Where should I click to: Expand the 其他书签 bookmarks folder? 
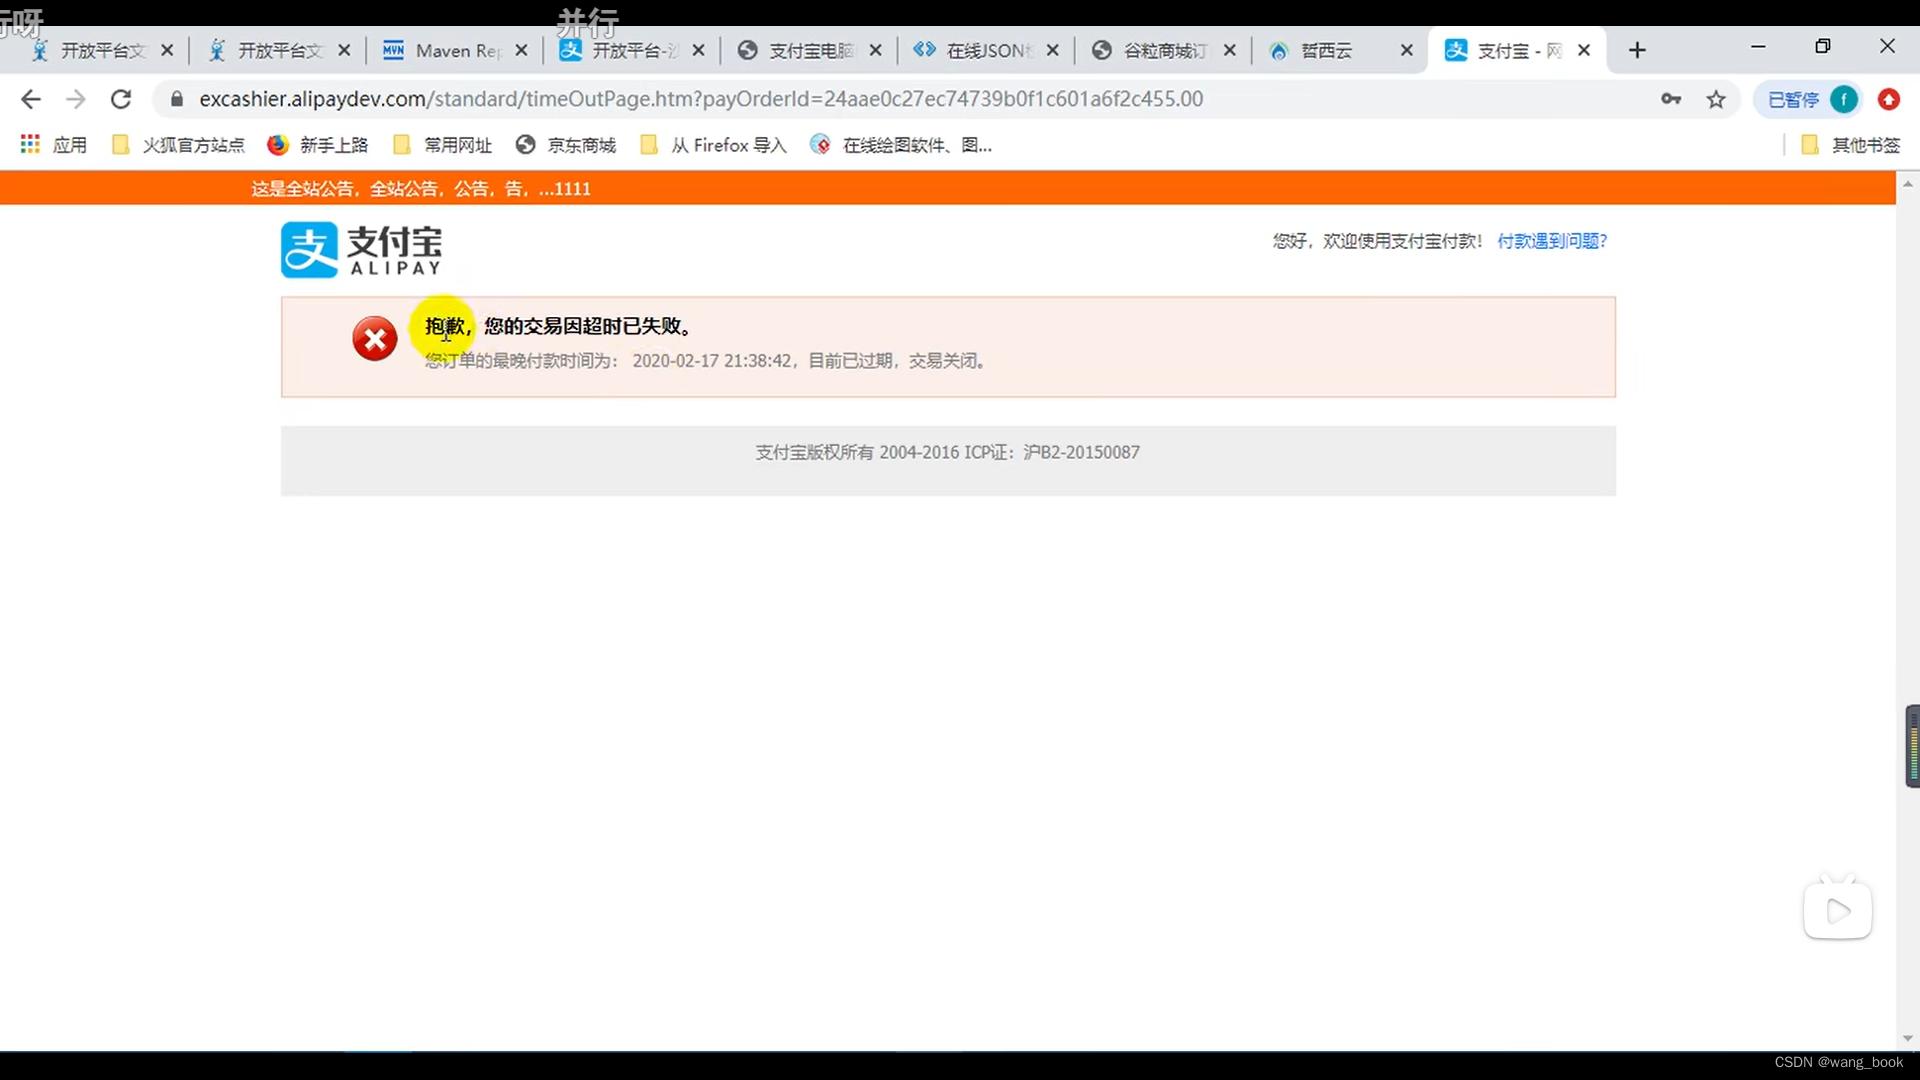1851,145
